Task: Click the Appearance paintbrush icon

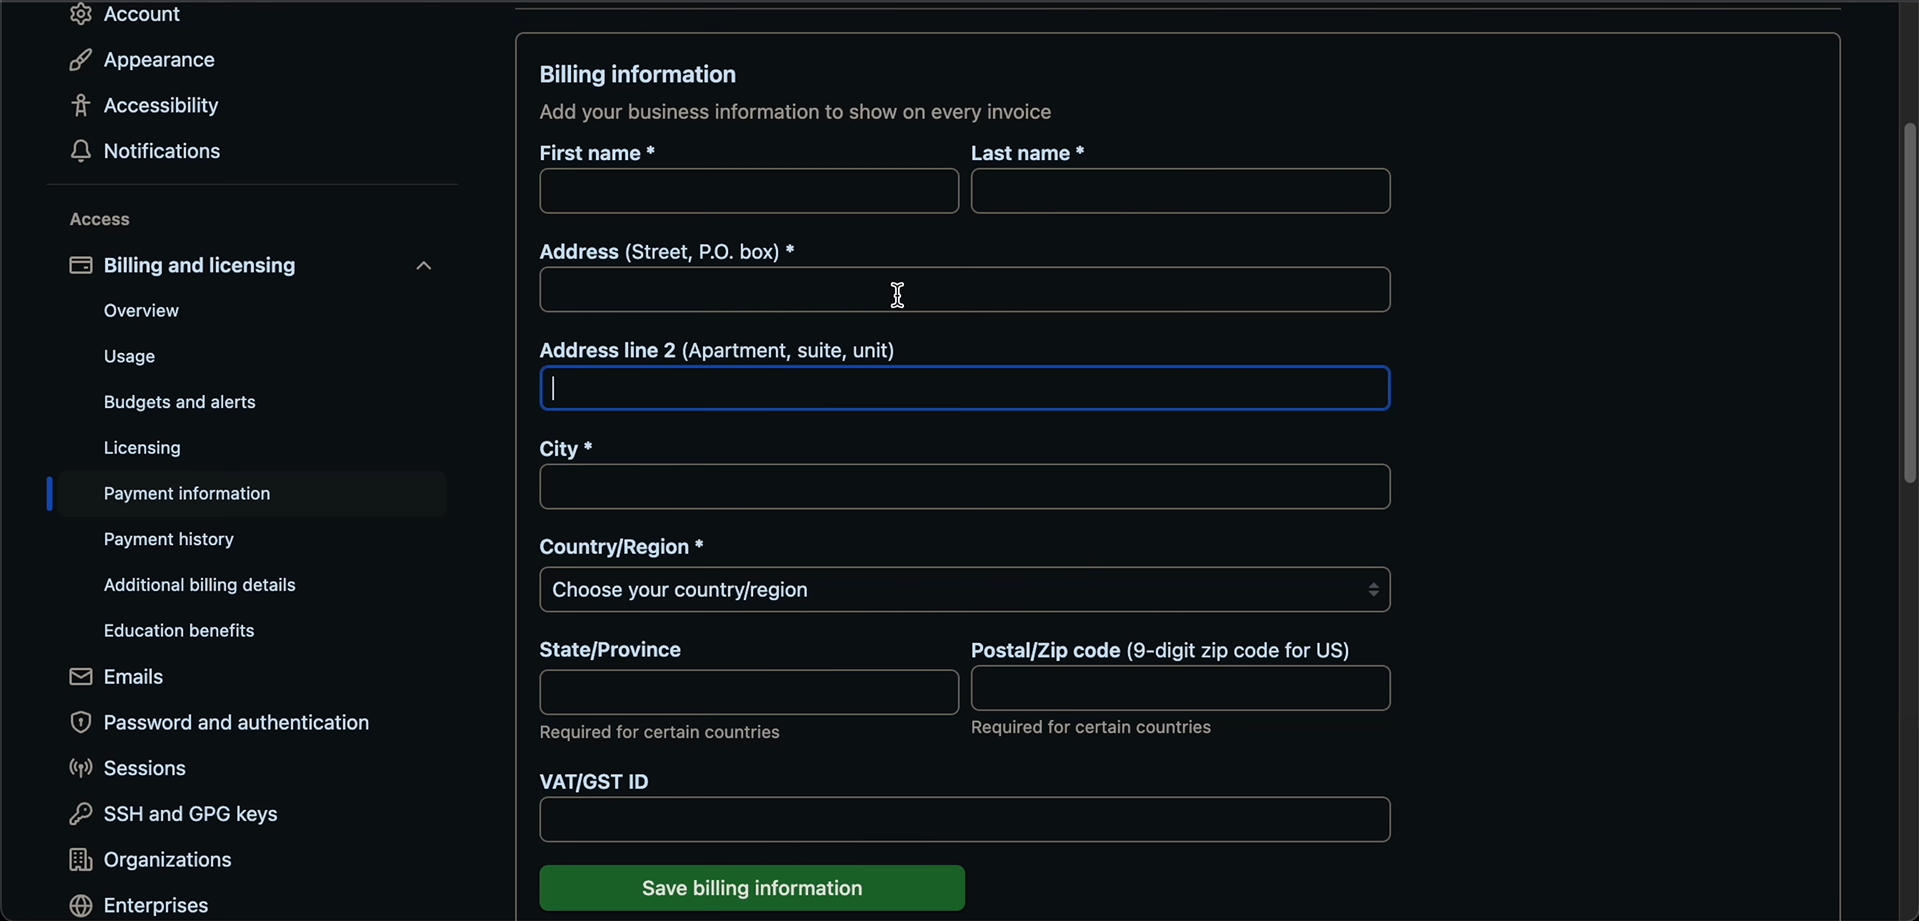Action: tap(80, 60)
